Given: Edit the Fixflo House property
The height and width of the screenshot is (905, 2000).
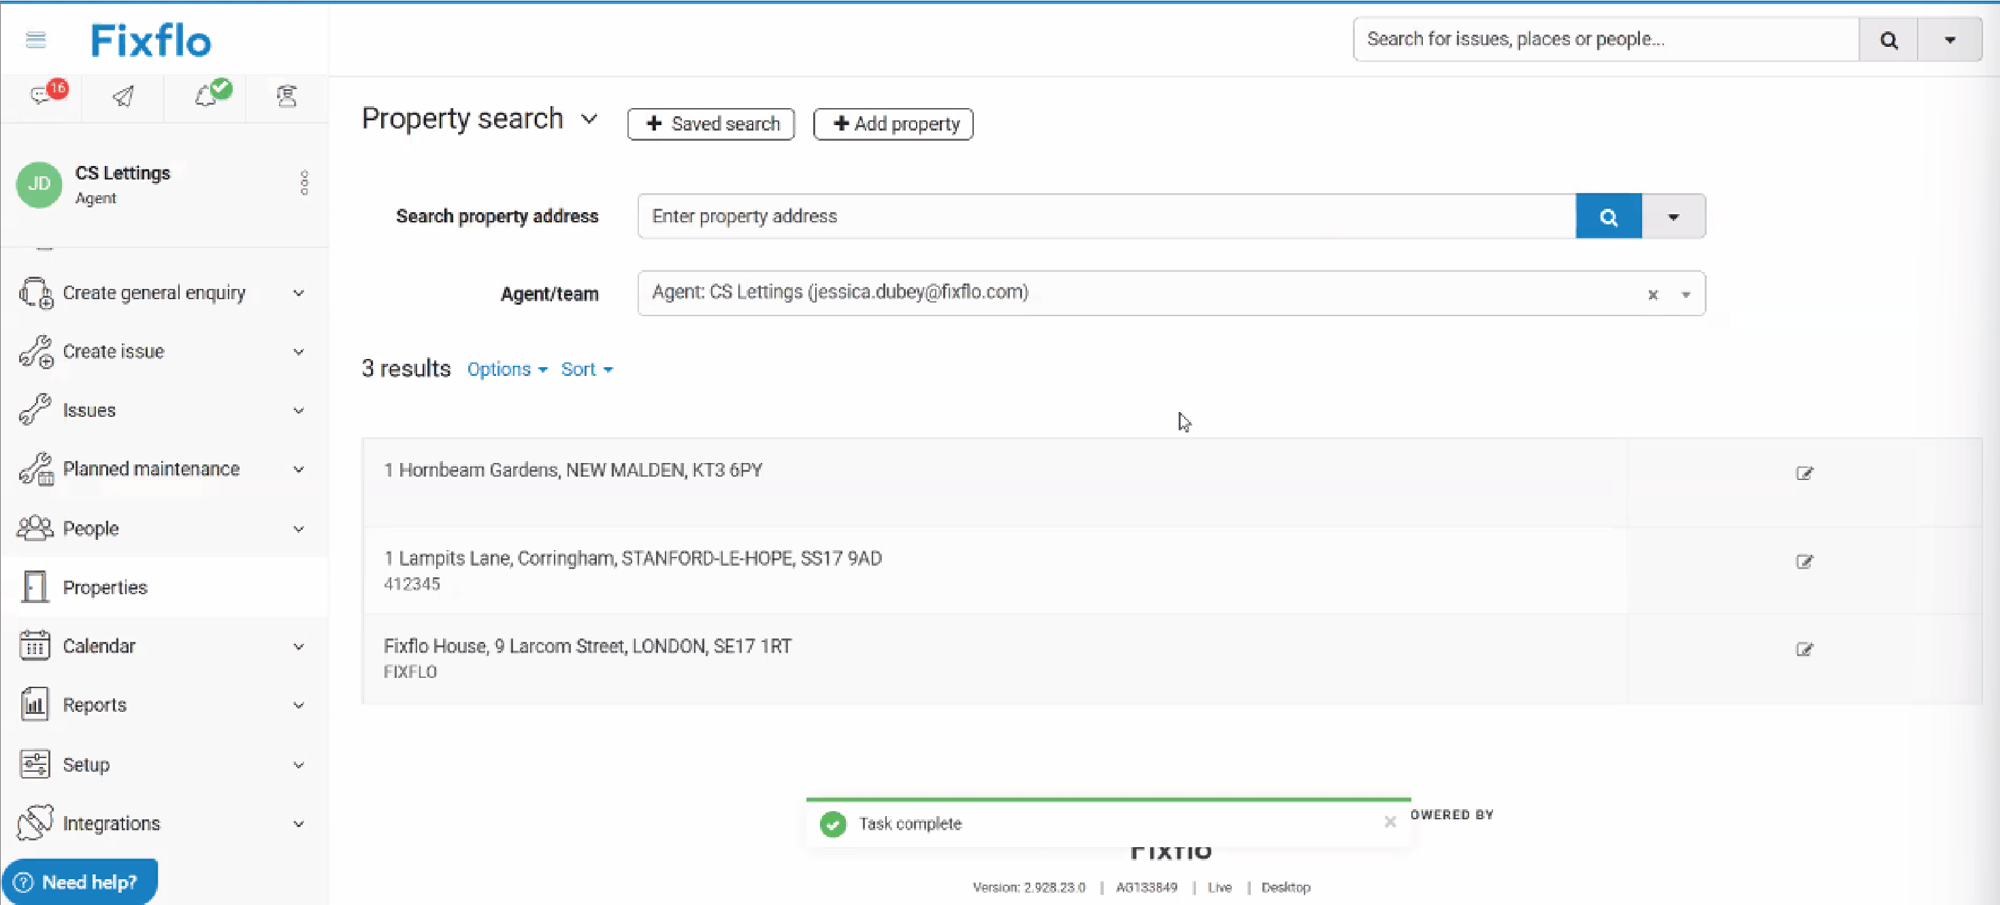Looking at the screenshot, I should (x=1804, y=650).
